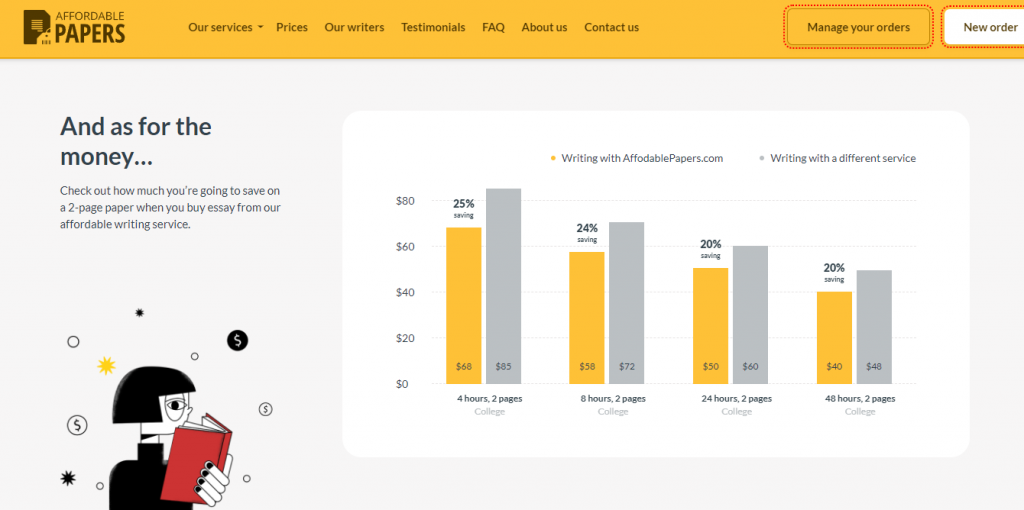Click the $40 y-axis label
Screen dimensions: 1024x510
(406, 293)
